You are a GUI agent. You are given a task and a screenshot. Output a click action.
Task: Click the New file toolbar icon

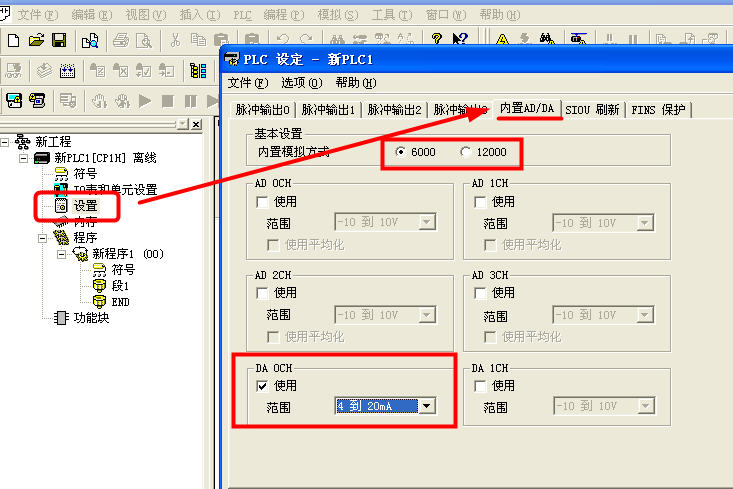14,40
